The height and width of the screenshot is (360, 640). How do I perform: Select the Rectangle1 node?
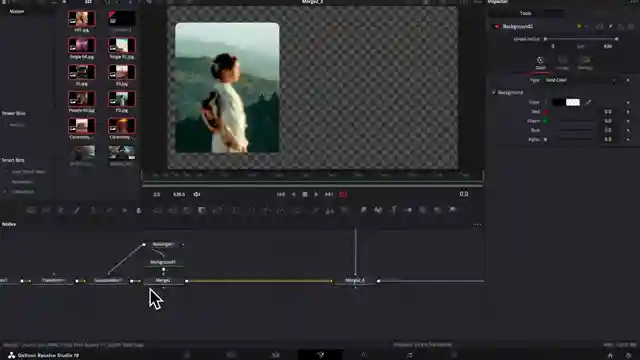pos(163,244)
